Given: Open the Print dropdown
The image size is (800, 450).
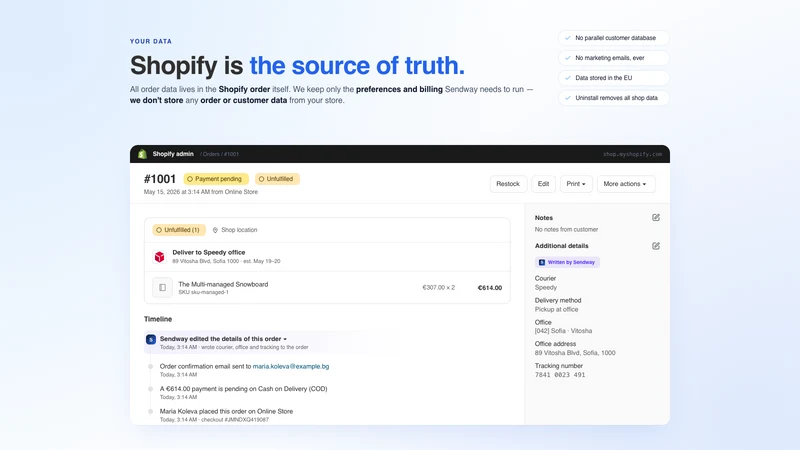Looking at the screenshot, I should [x=576, y=184].
